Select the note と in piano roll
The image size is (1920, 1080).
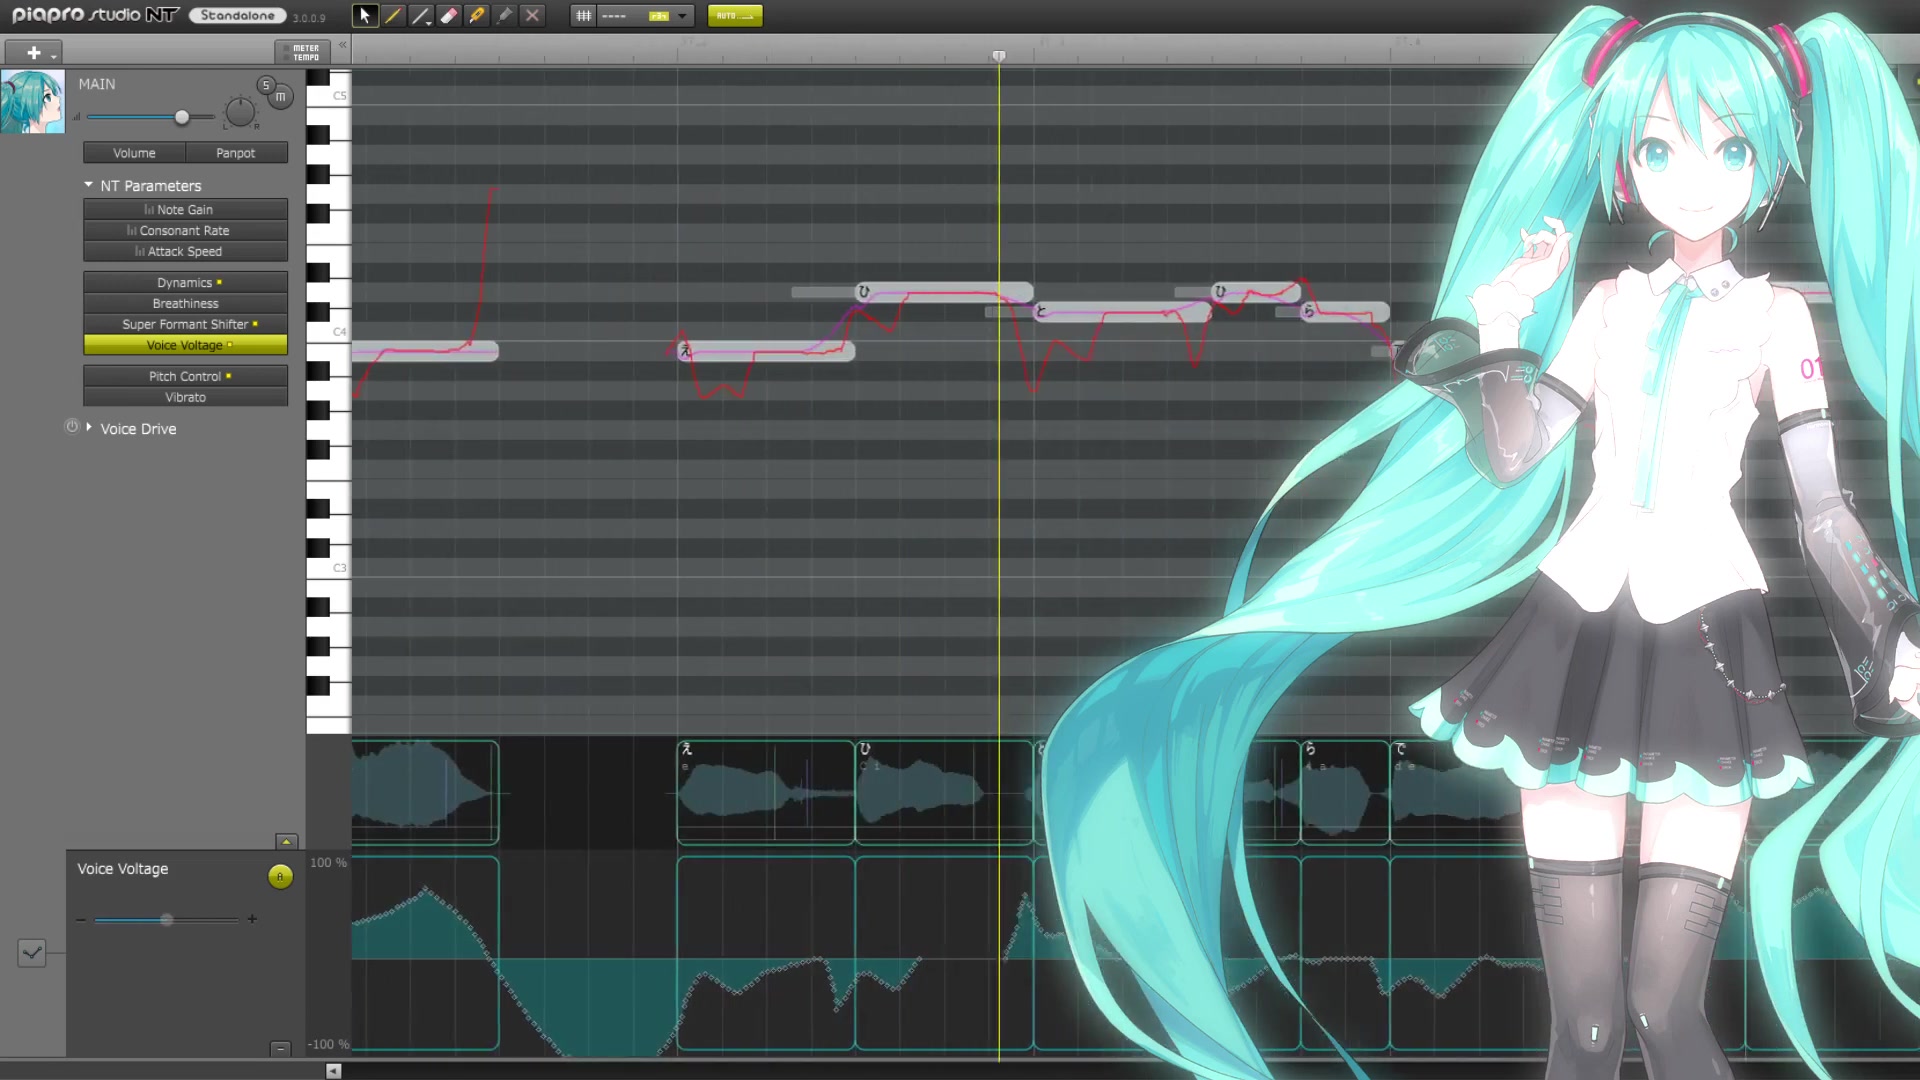coord(1121,311)
